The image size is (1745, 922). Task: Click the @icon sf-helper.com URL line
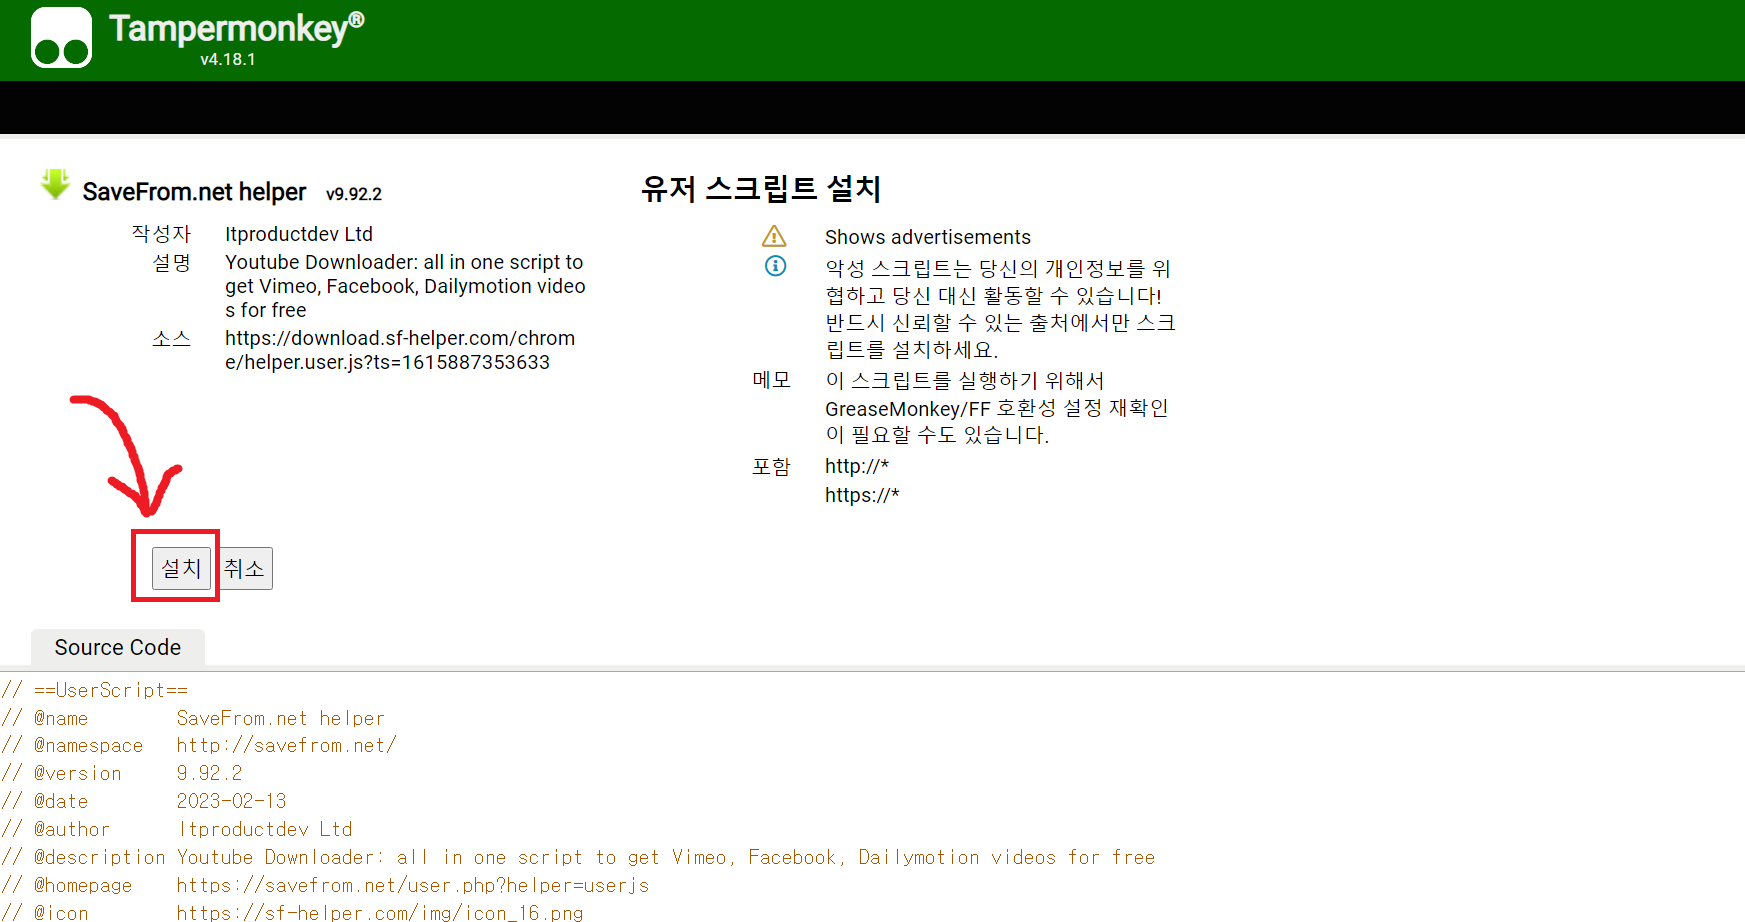coord(293,912)
